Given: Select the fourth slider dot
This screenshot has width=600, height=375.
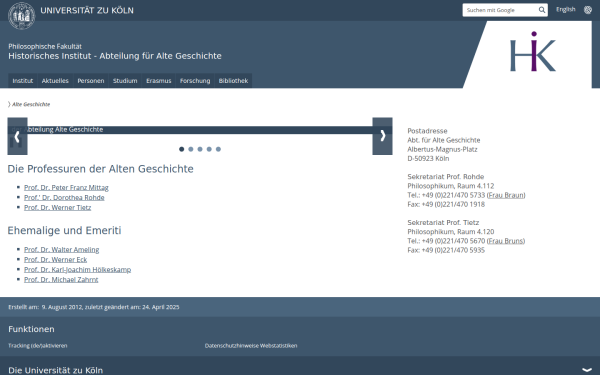Looking at the screenshot, I should tap(209, 149).
